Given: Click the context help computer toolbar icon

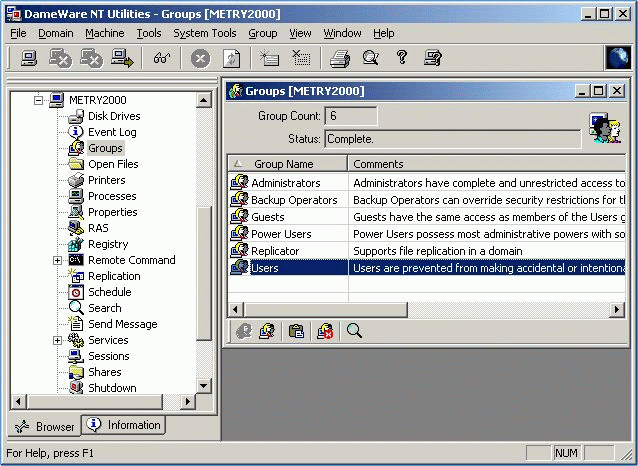Looking at the screenshot, I should click(x=433, y=58).
